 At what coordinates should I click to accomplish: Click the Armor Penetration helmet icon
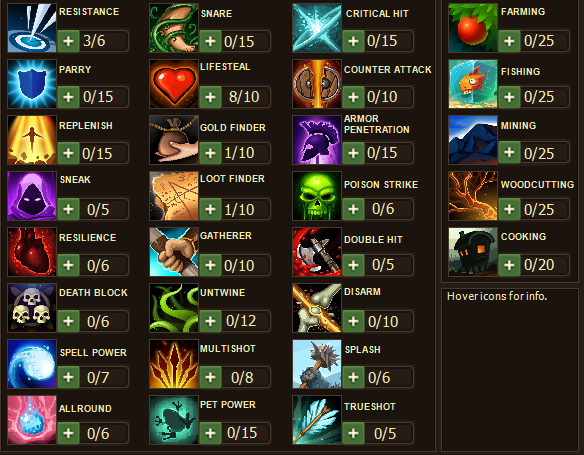[x=317, y=140]
